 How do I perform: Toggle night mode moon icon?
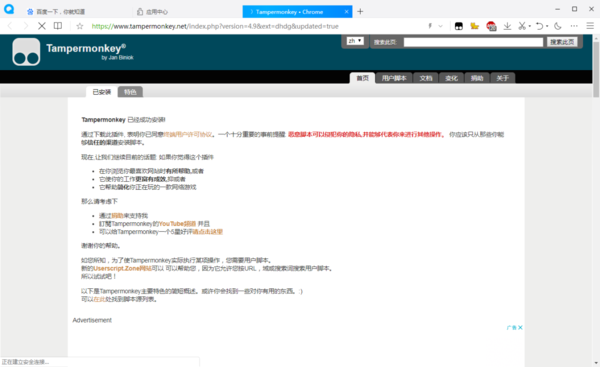point(558,26)
